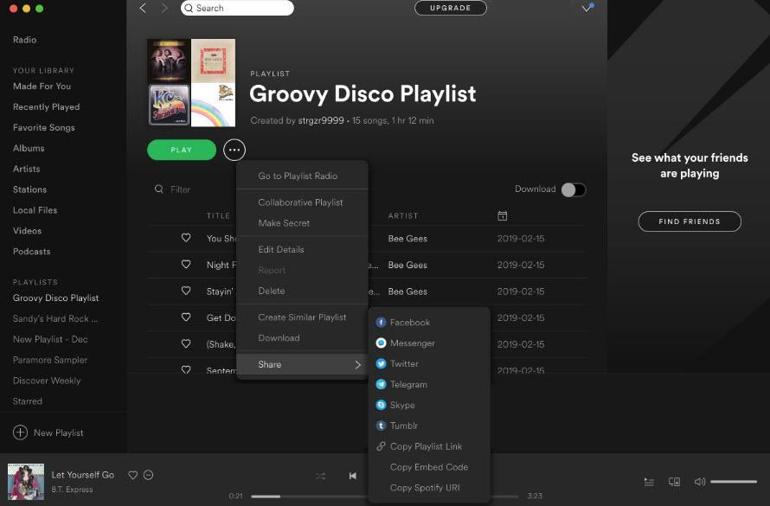770x506 pixels.
Task: Sort by the ARTIST column header
Action: pyautogui.click(x=403, y=216)
